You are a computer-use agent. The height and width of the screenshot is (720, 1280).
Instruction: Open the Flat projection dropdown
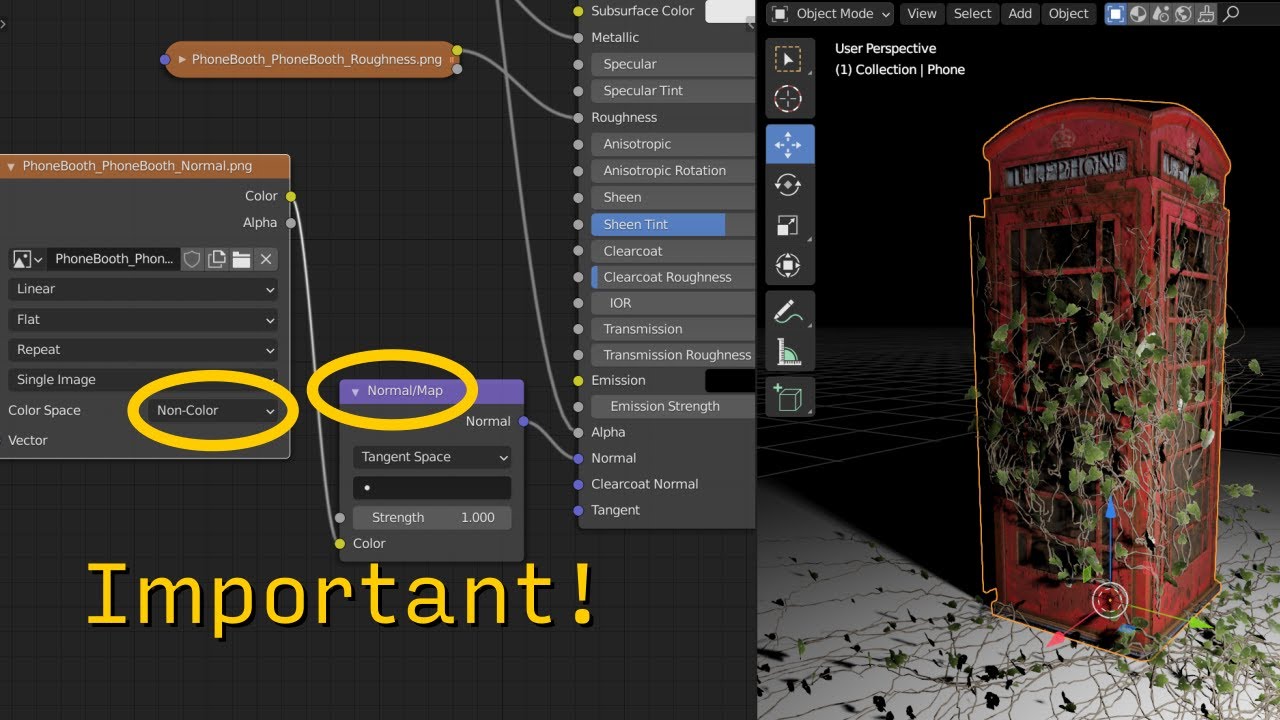click(143, 320)
